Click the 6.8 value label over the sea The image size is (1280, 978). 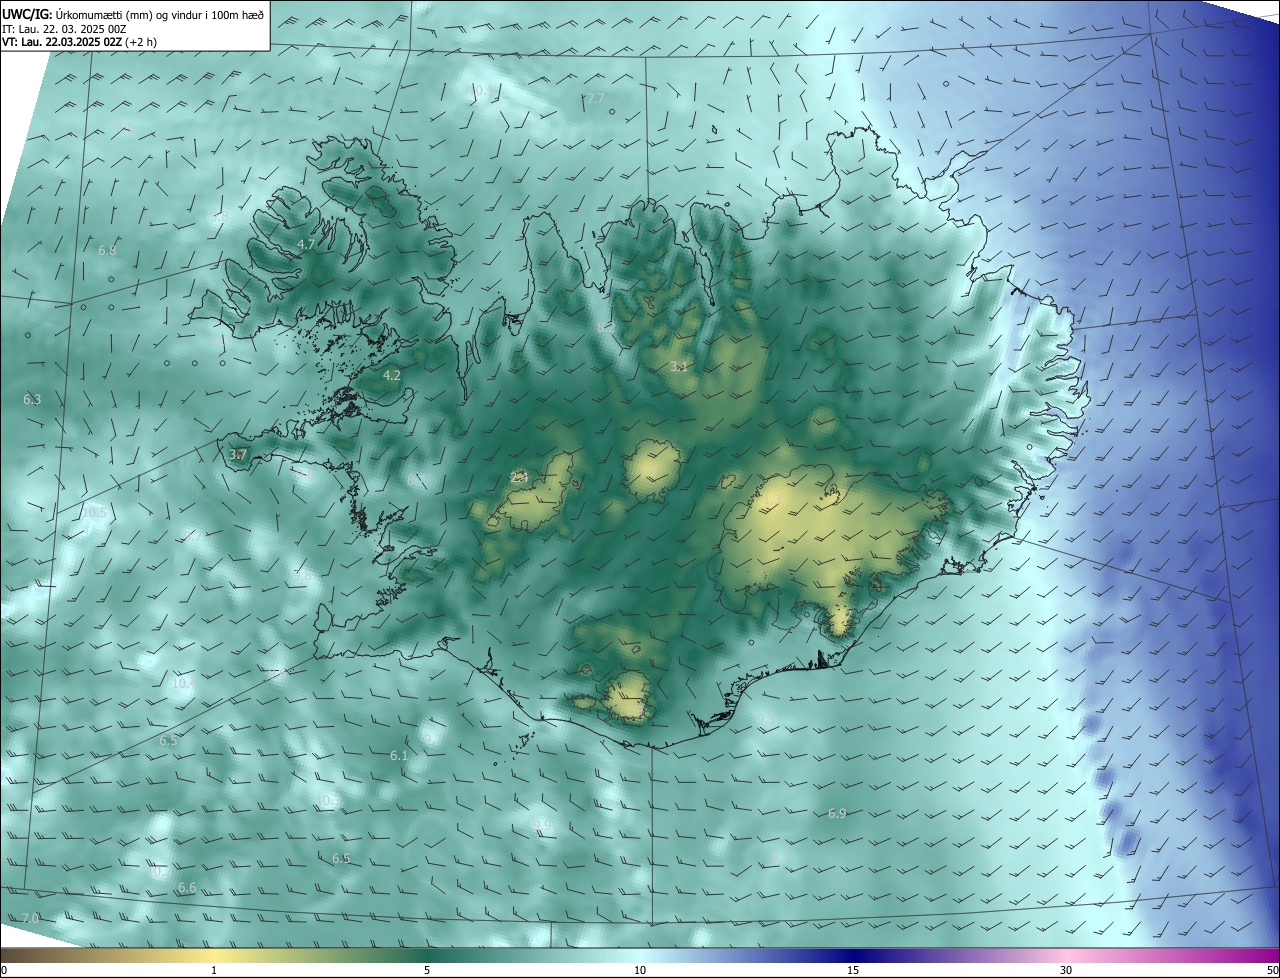click(107, 250)
